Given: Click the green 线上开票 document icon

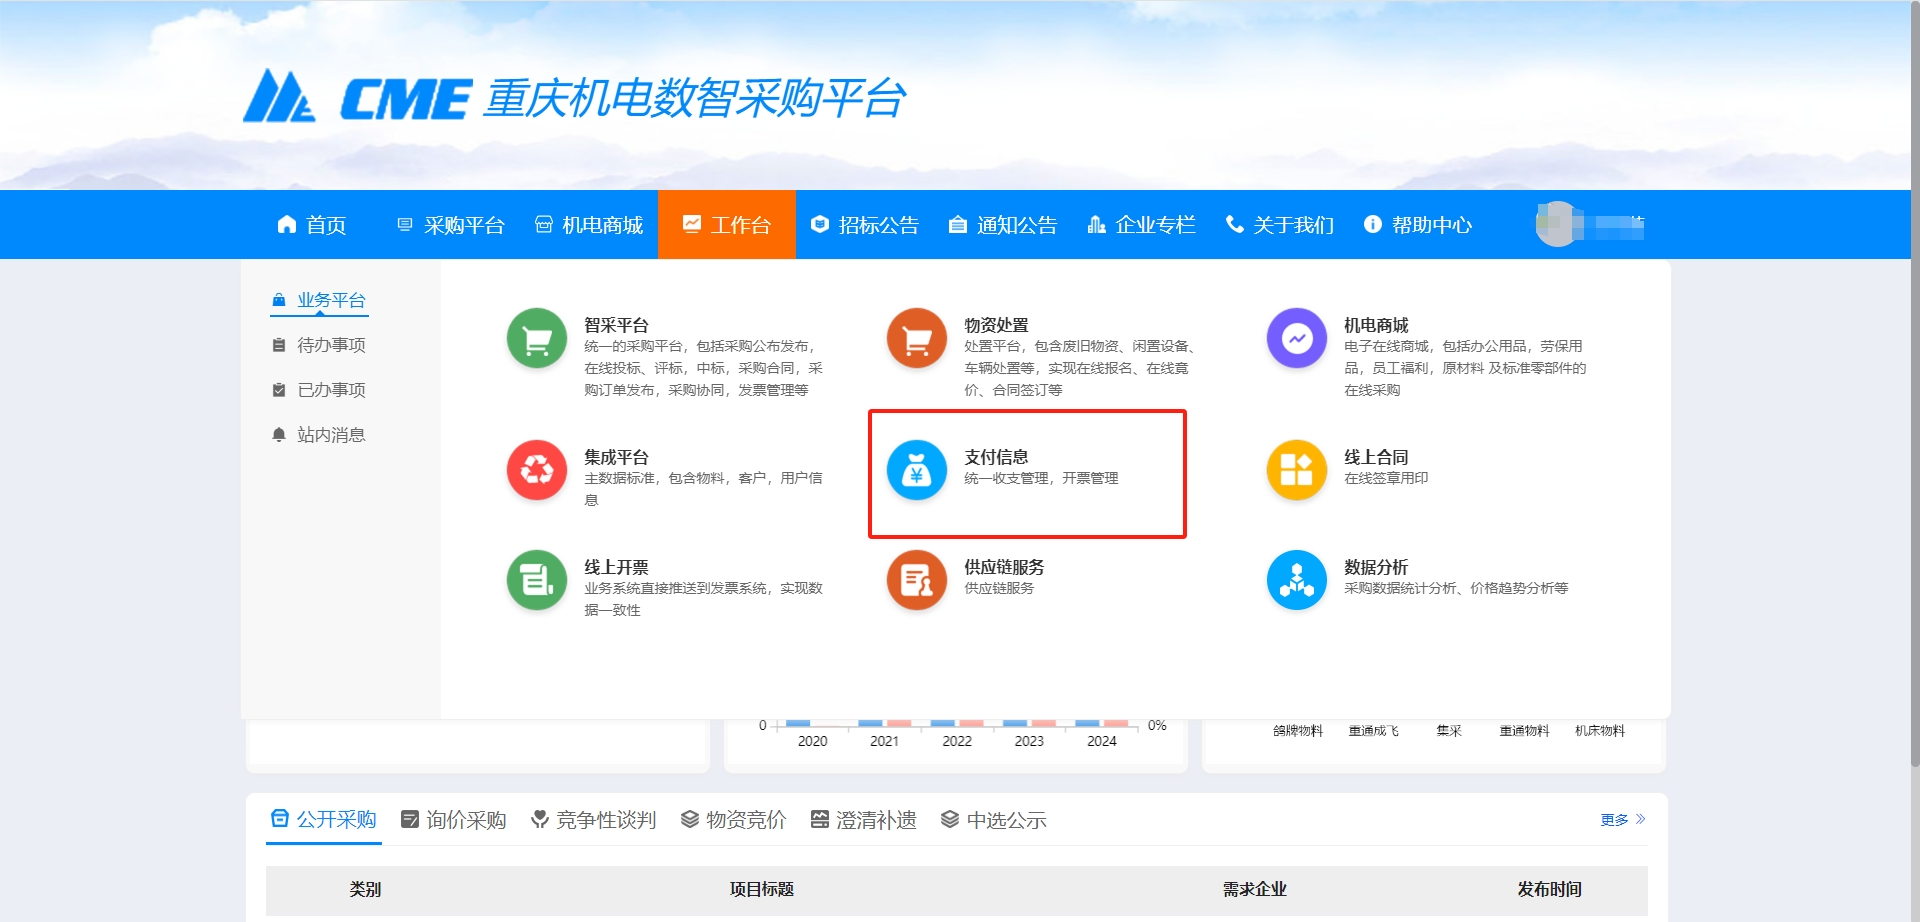Looking at the screenshot, I should coord(537,580).
